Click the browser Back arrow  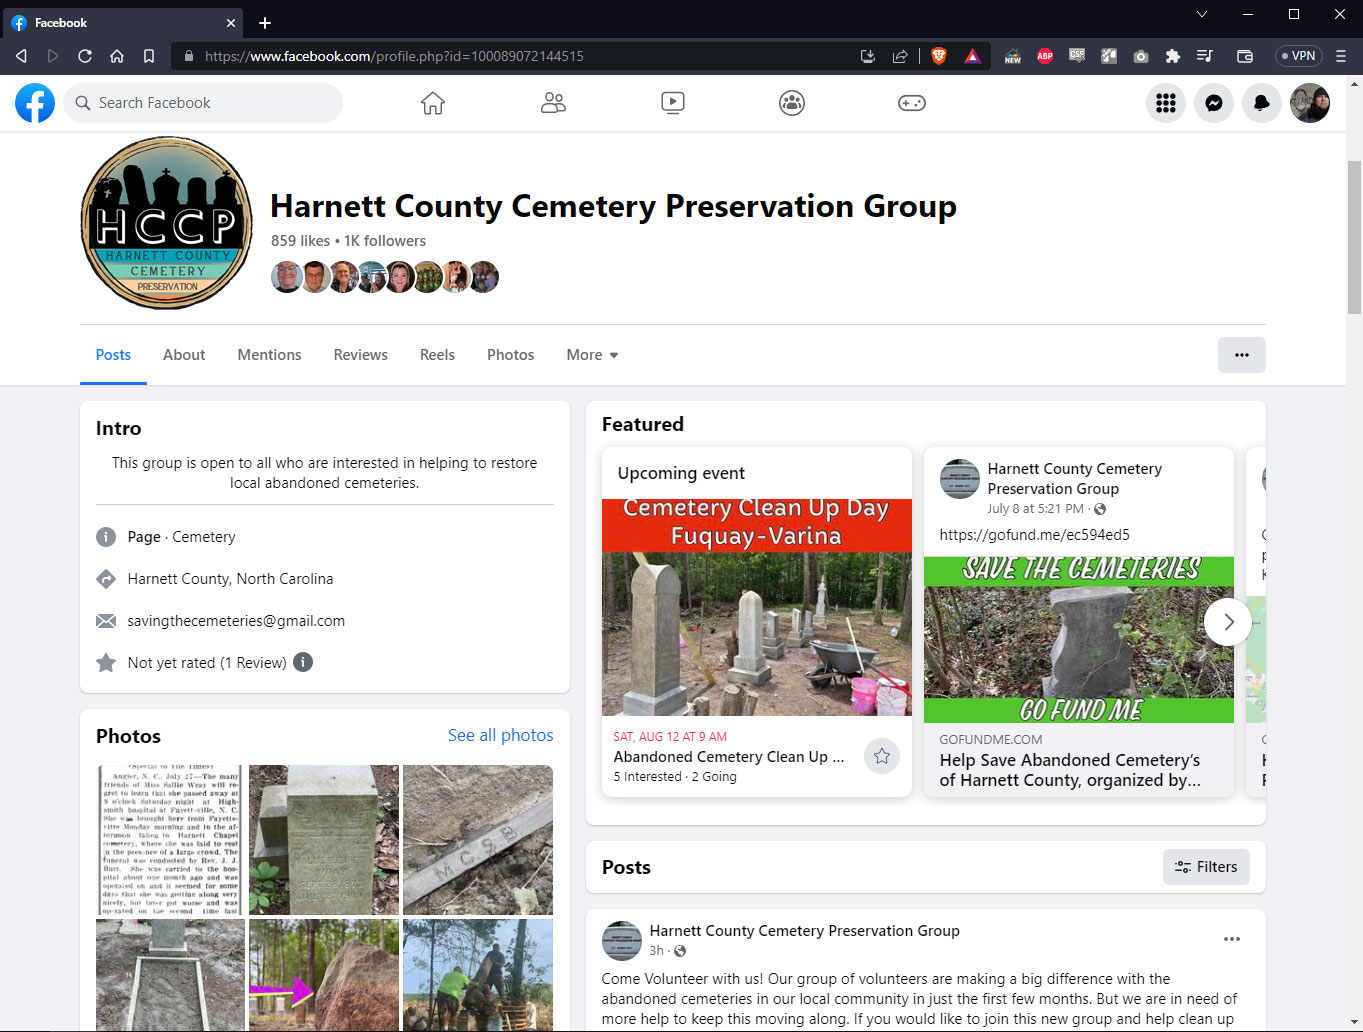click(x=22, y=56)
